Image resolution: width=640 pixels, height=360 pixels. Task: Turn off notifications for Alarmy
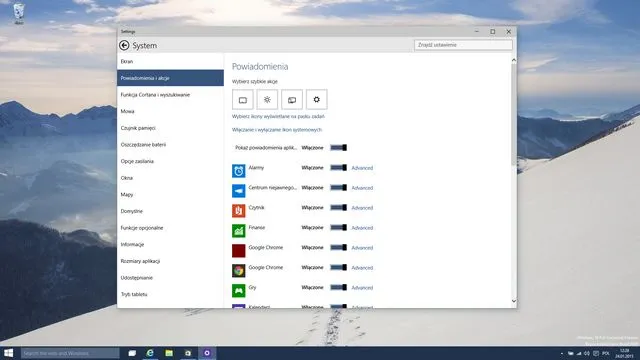(x=338, y=168)
